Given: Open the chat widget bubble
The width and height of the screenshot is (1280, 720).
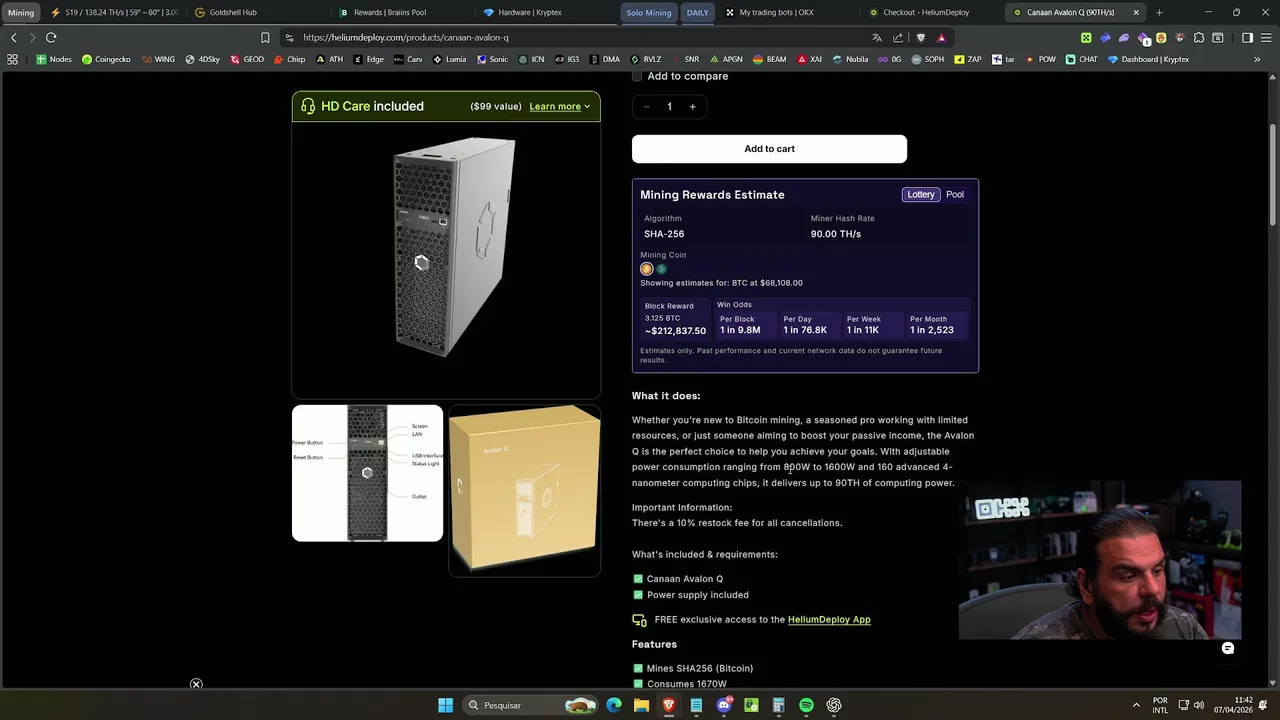Looking at the screenshot, I should (x=1228, y=648).
